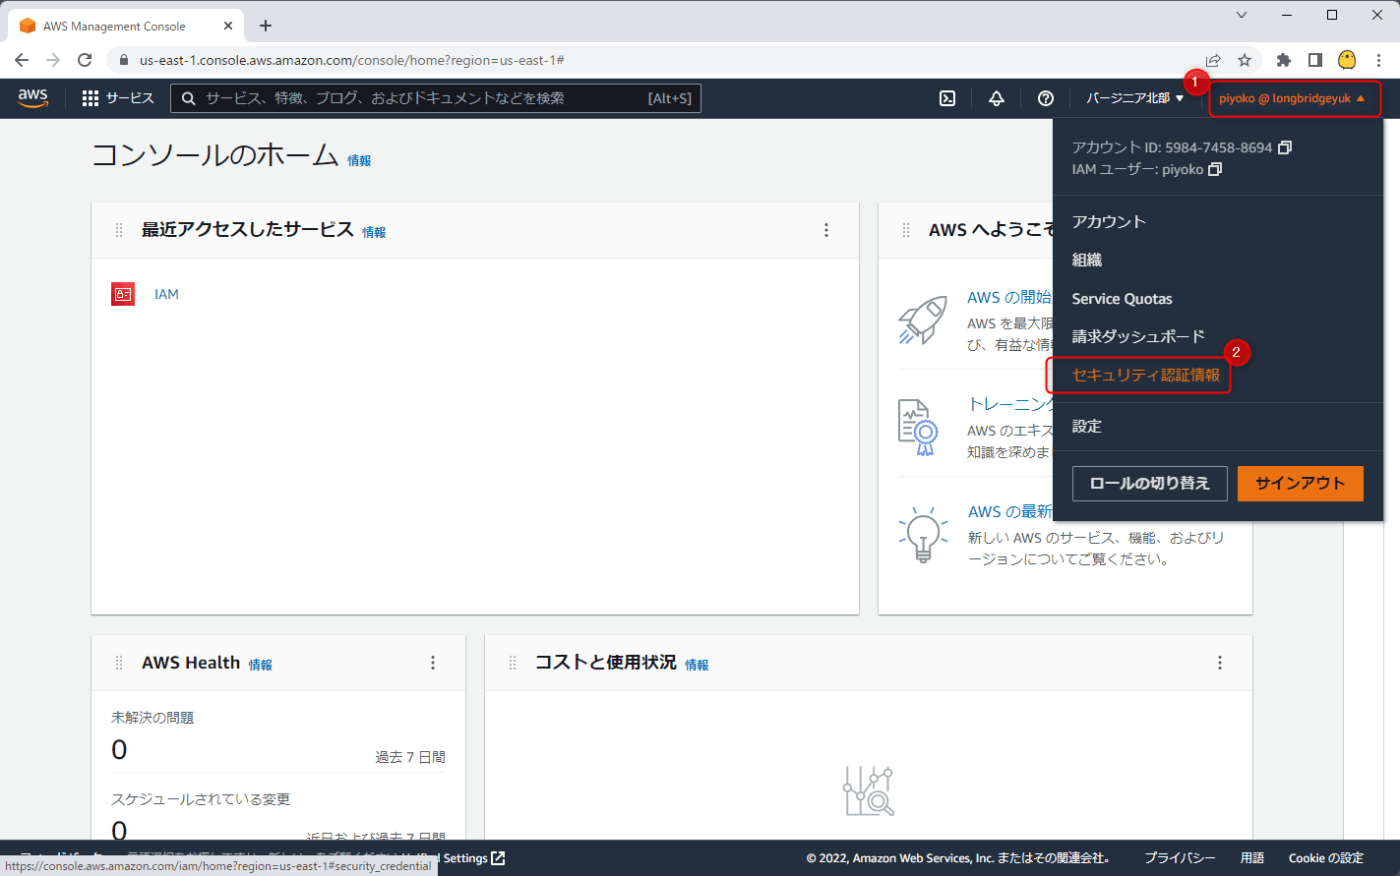Bookmark the page with star icon

[x=1244, y=60]
